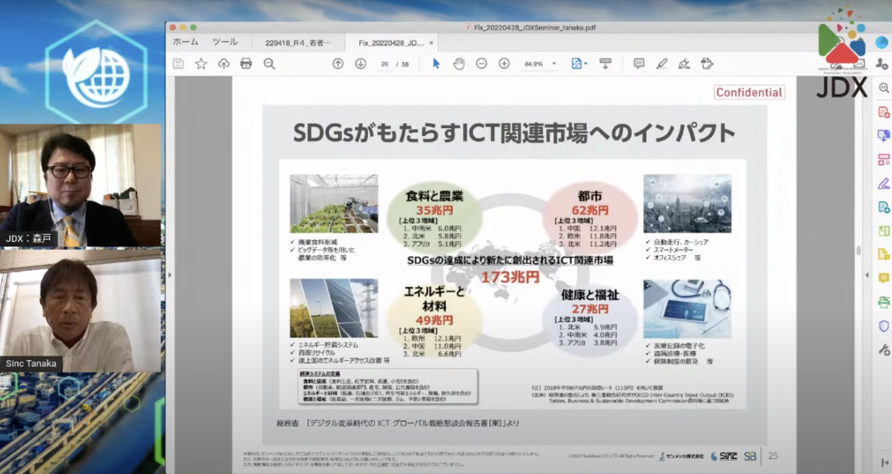Image resolution: width=892 pixels, height=474 pixels.
Task: Click the medical tablet stethoscope photo
Action: point(687,308)
